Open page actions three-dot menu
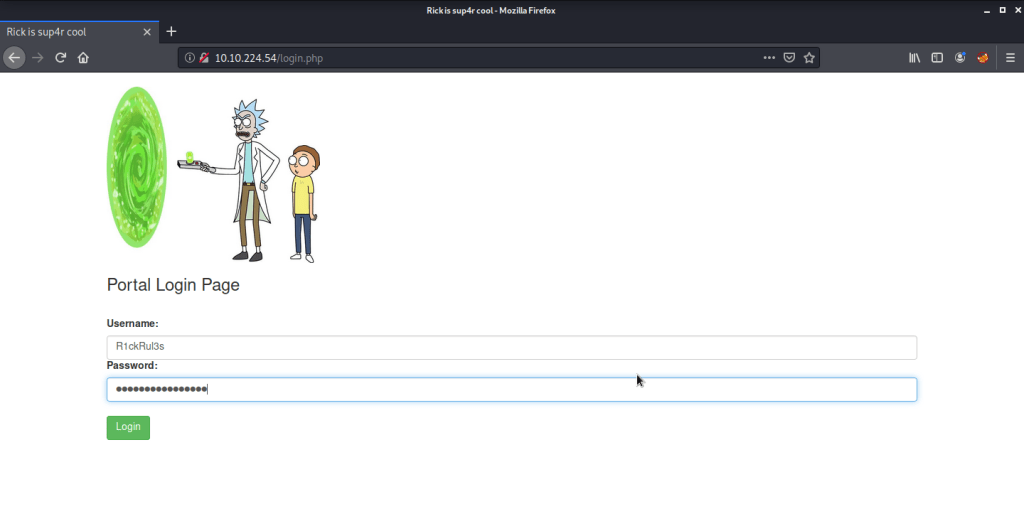Screen dimensions: 1024x531 [769, 58]
